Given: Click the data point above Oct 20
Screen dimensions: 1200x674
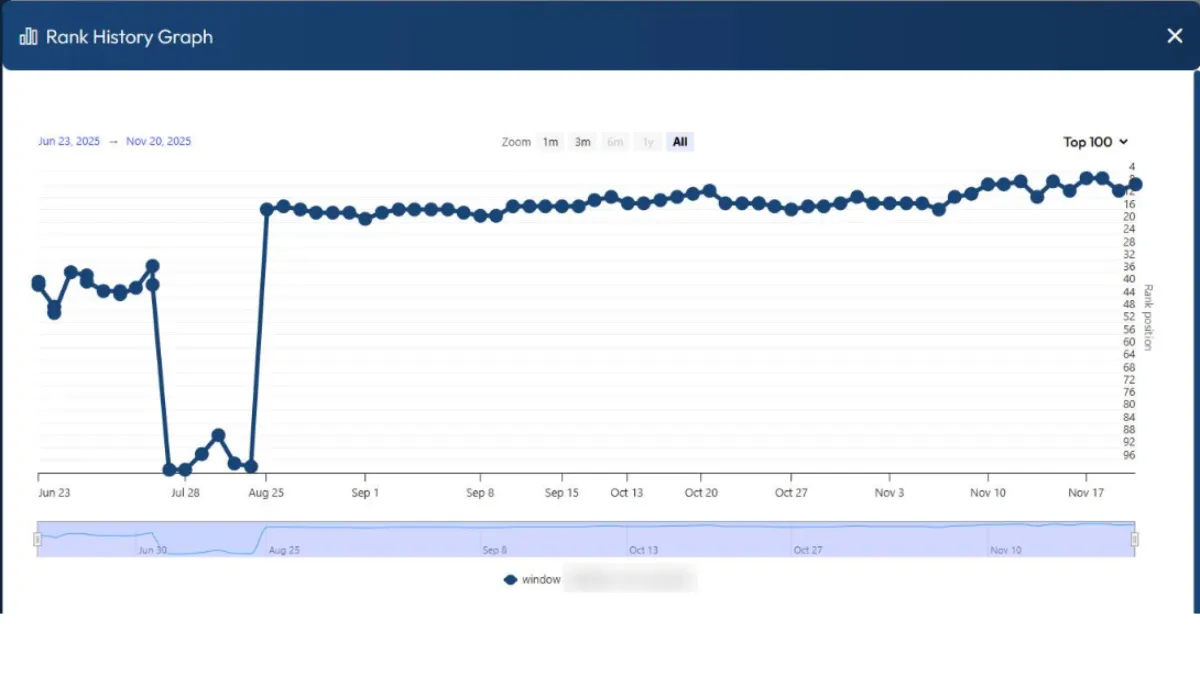Looking at the screenshot, I should tap(711, 189).
